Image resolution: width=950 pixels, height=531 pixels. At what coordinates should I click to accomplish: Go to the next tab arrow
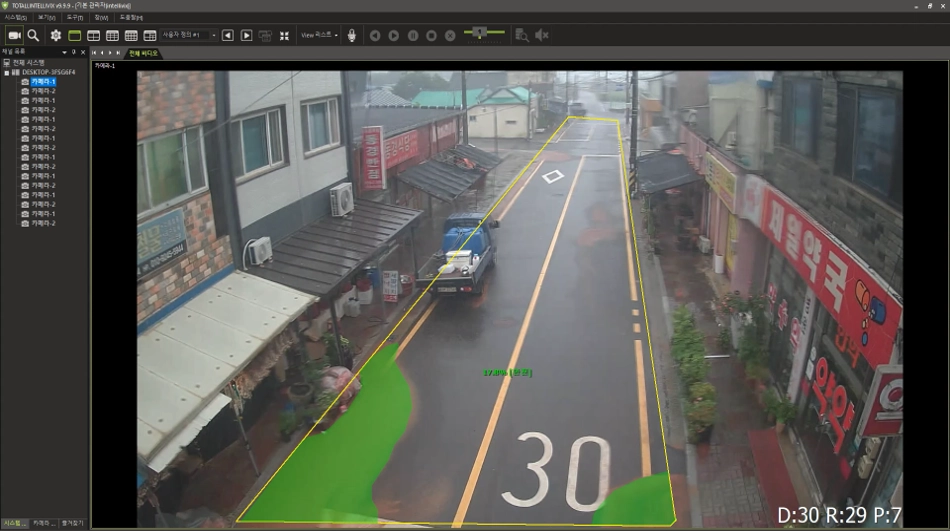110,53
